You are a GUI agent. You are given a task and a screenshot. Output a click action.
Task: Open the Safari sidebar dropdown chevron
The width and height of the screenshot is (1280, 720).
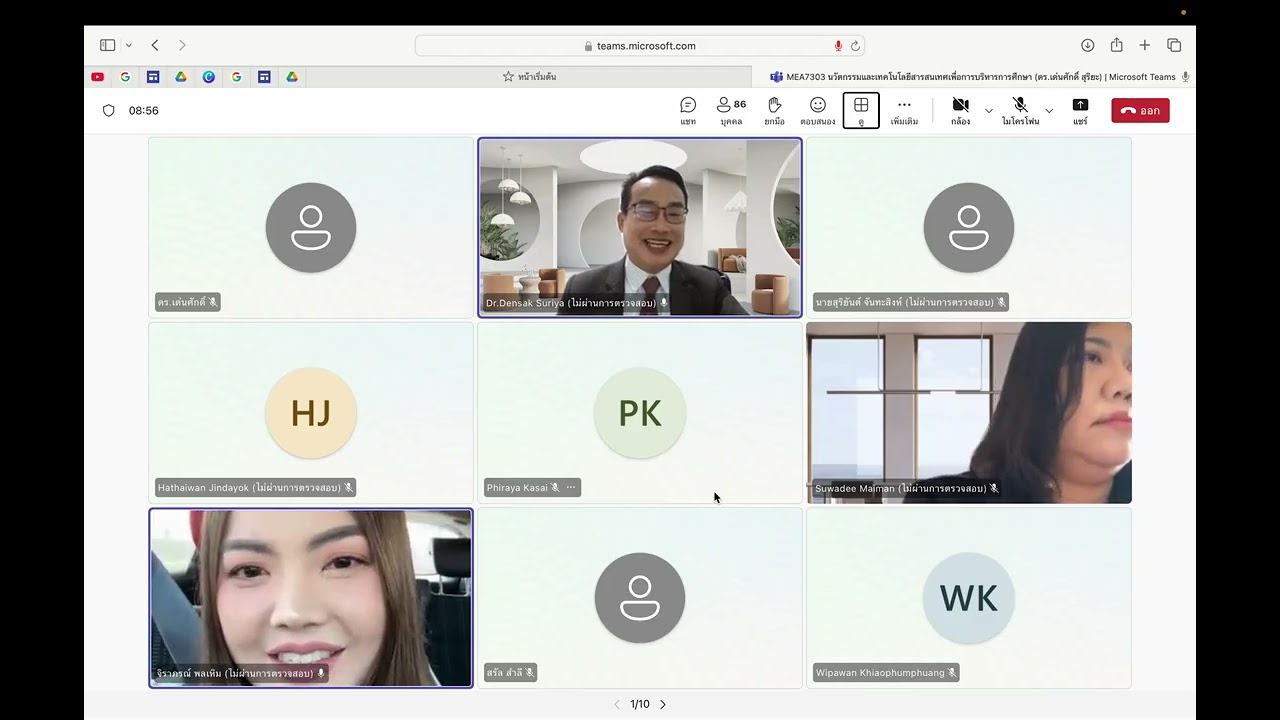pos(128,45)
